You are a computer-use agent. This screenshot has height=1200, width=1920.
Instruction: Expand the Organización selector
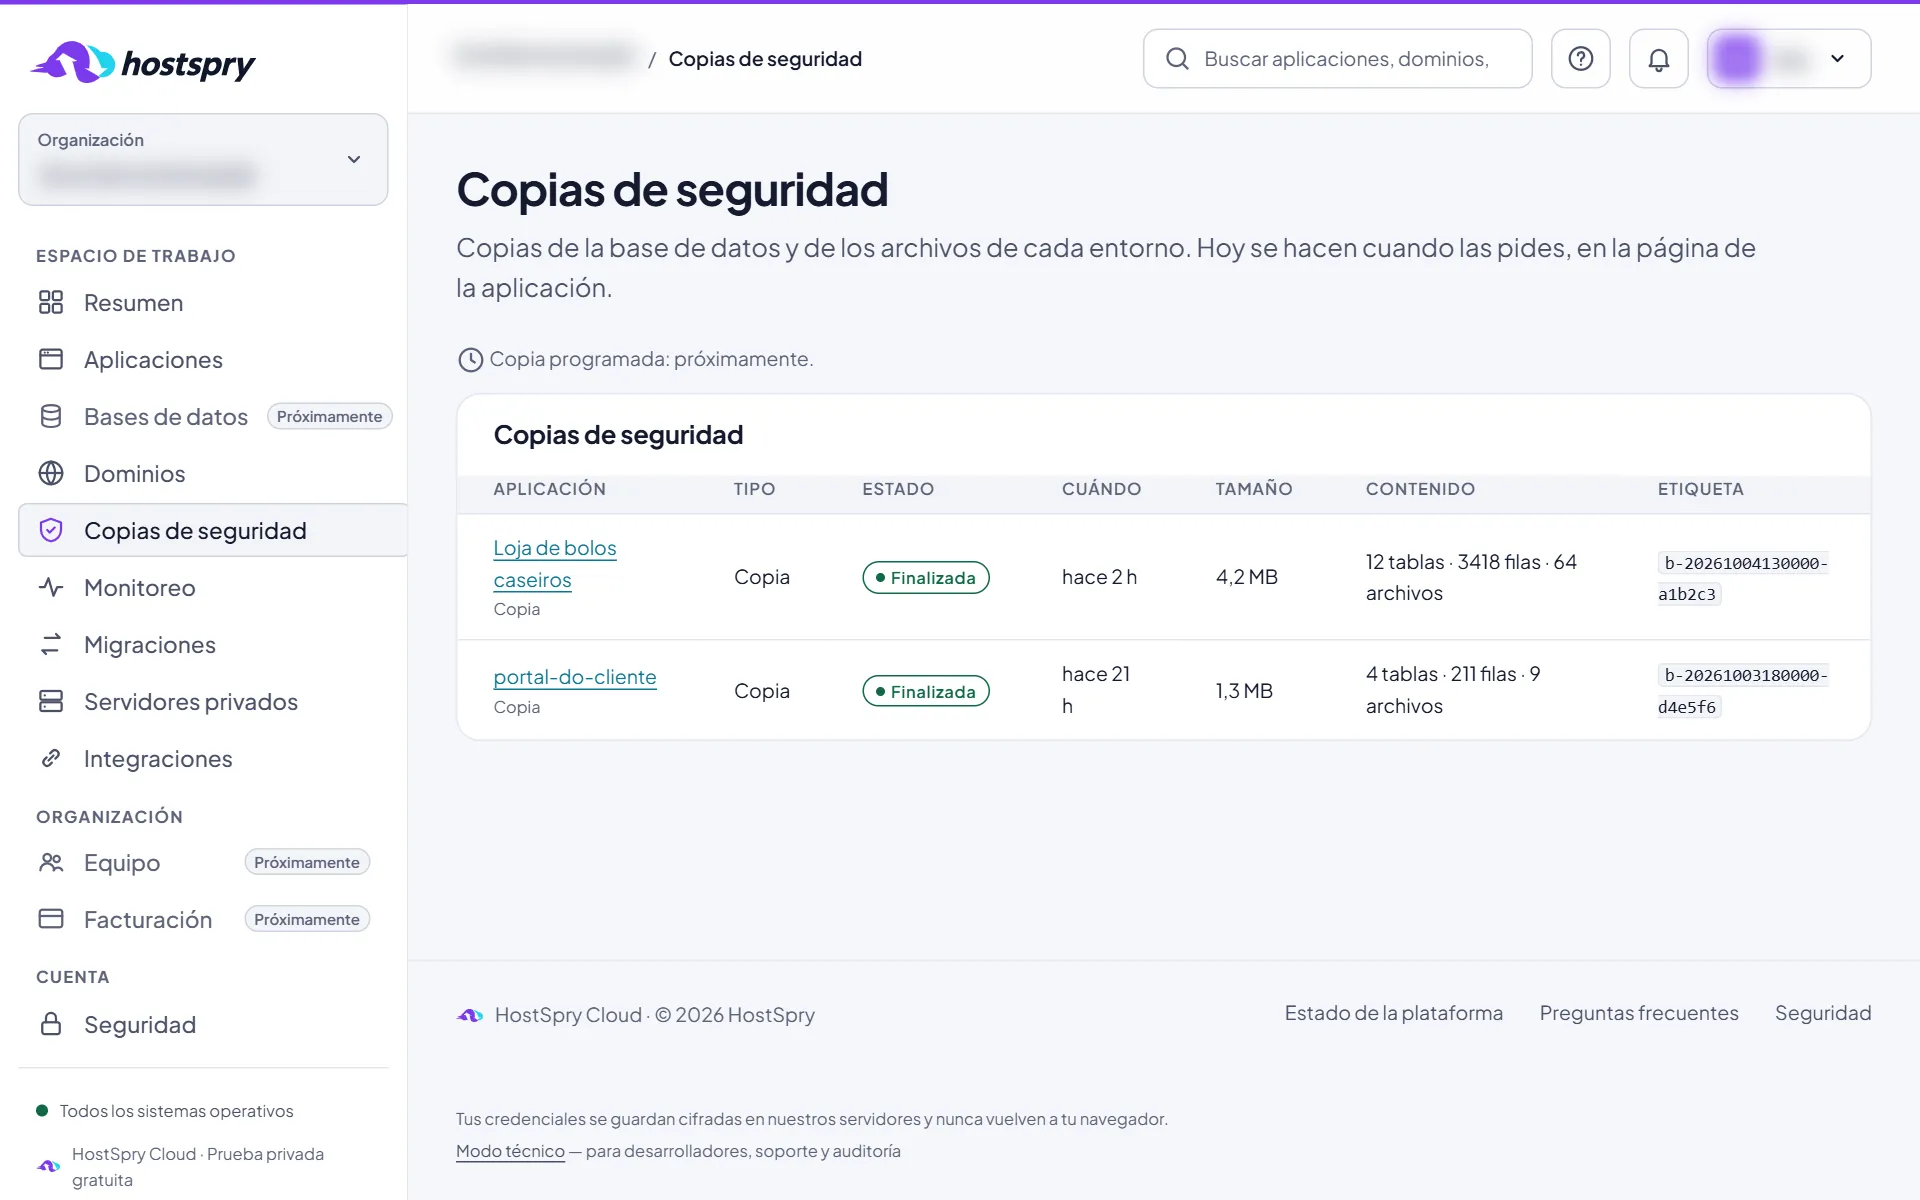(203, 159)
